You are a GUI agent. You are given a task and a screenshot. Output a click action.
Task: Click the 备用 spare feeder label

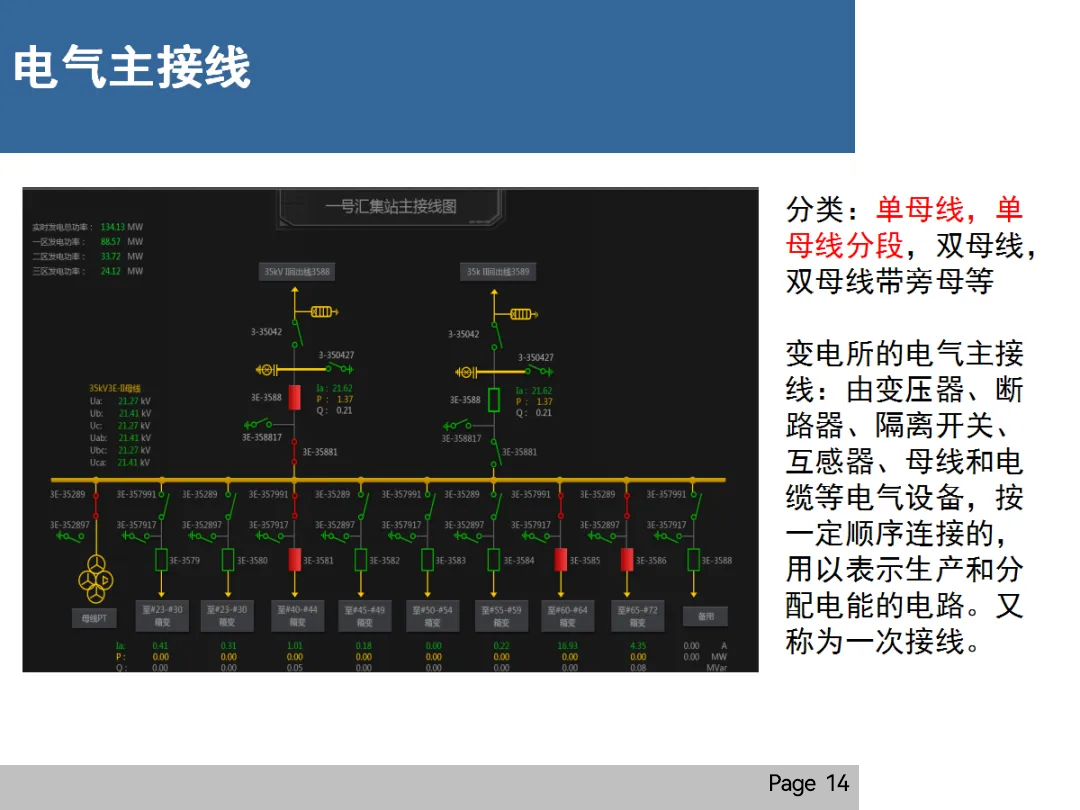click(705, 616)
